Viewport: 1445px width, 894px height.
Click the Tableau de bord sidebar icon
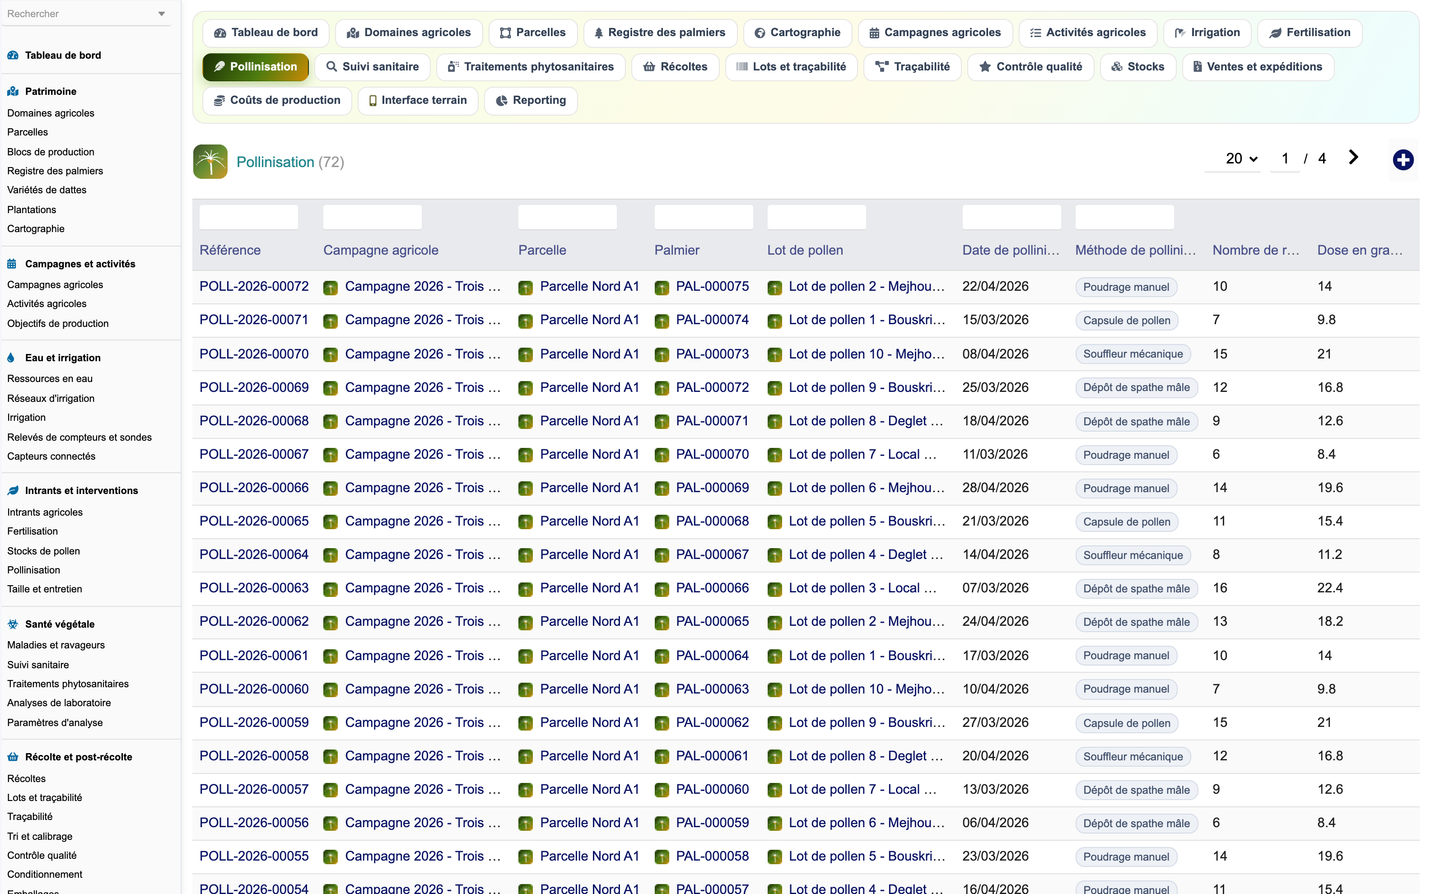point(13,55)
